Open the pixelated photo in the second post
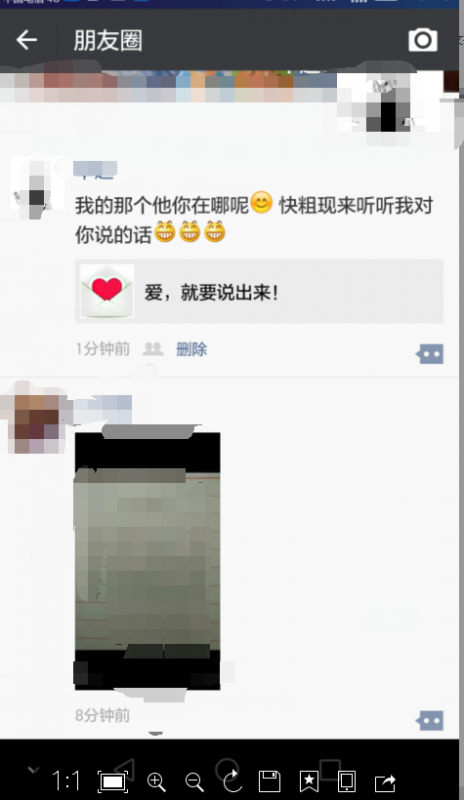 pyautogui.click(x=148, y=561)
